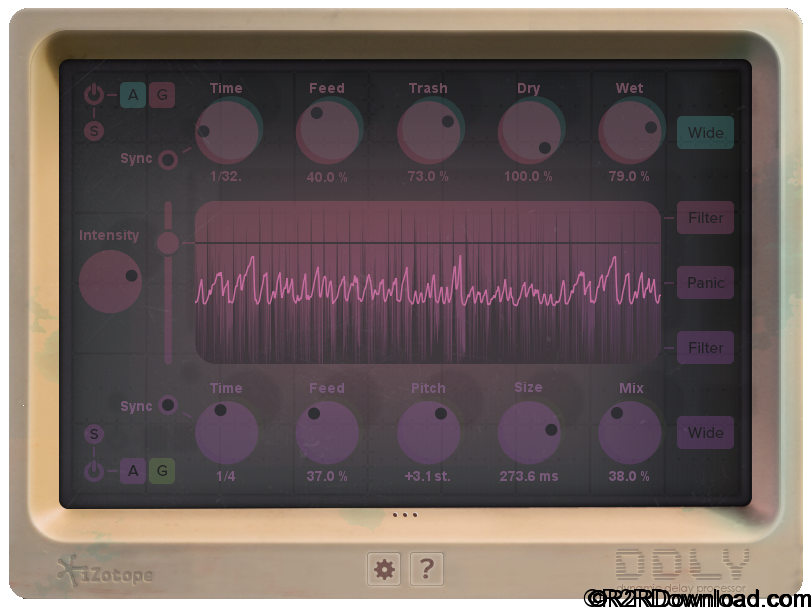
Task: Click the iZotope logo
Action: 105,571
